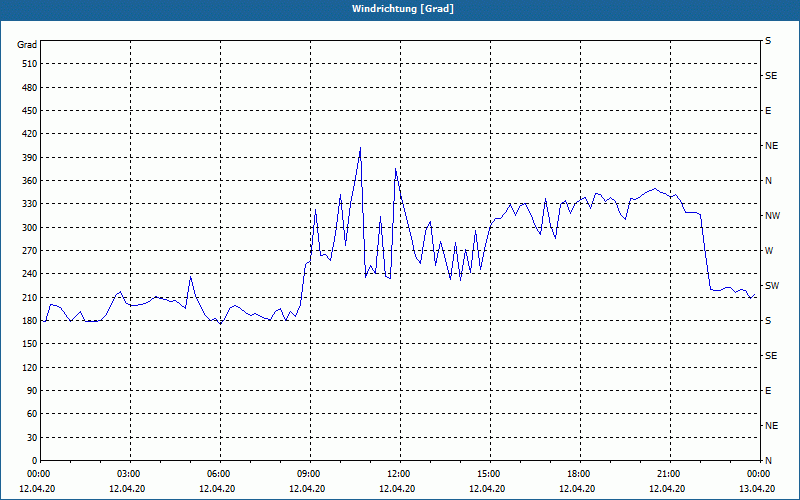Viewport: 800px width, 500px height.
Task: Select the 90 degree axis label
Action: (32, 391)
